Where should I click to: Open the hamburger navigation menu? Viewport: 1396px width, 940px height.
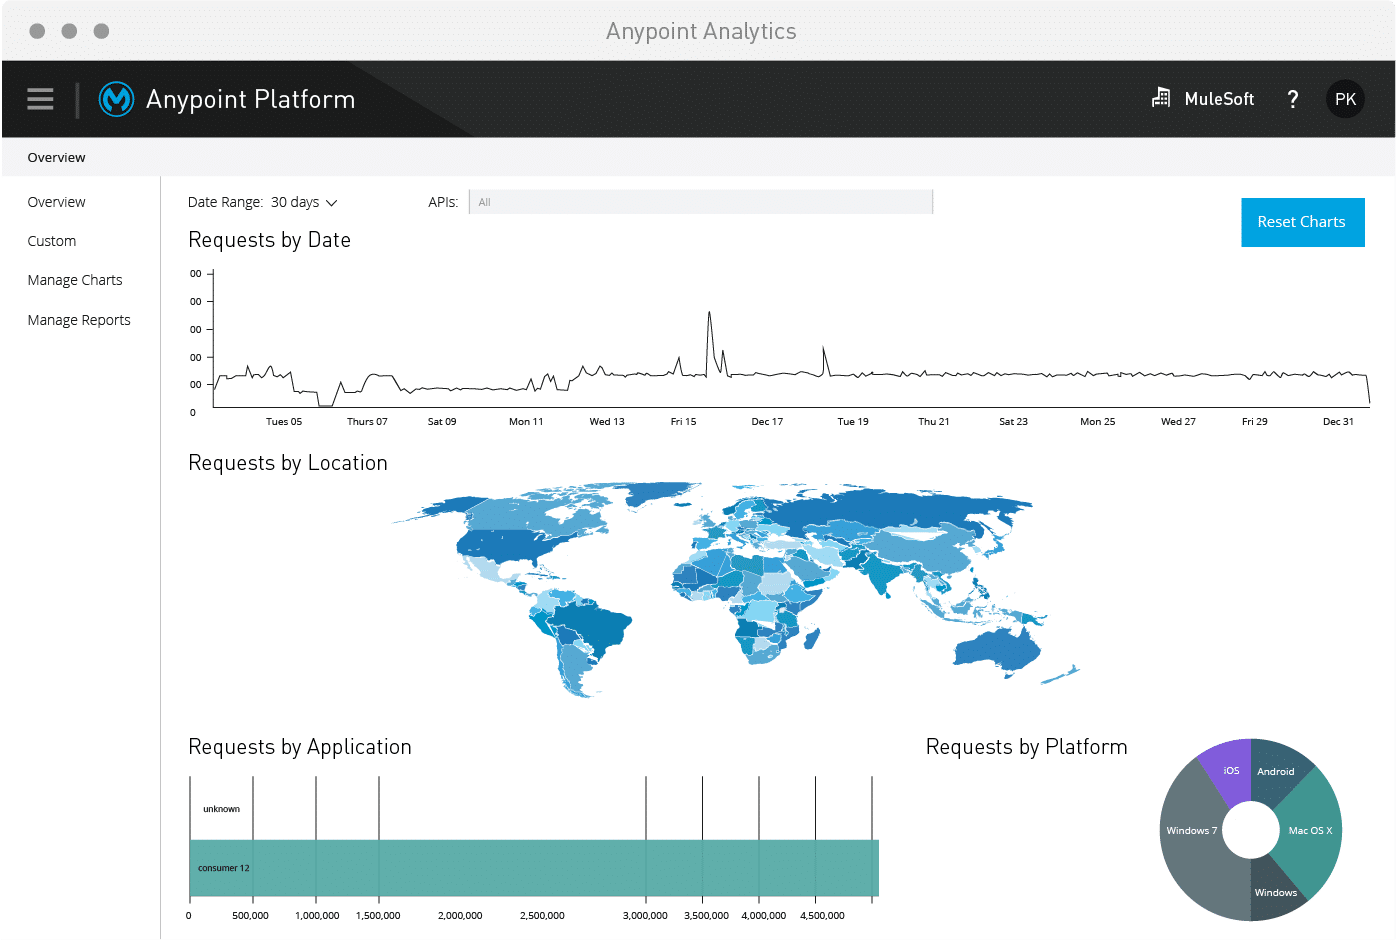point(40,99)
